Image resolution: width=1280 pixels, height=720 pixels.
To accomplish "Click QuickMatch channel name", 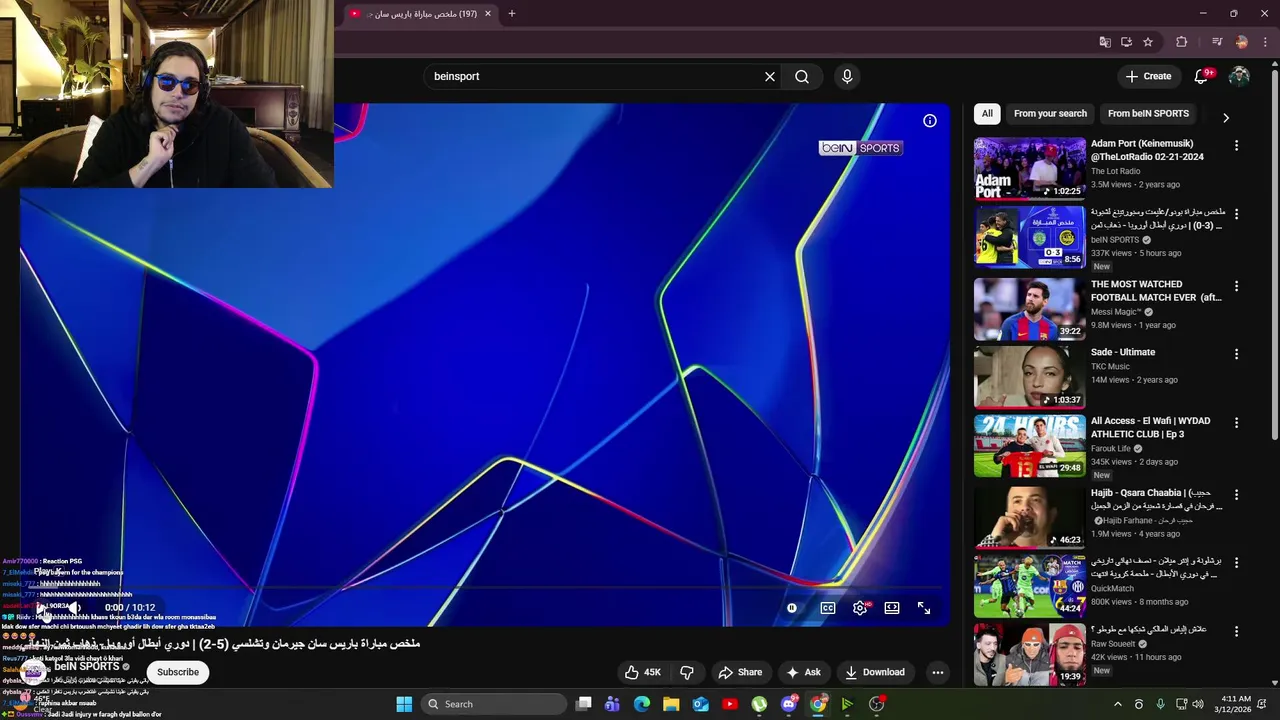I will 1112,588.
